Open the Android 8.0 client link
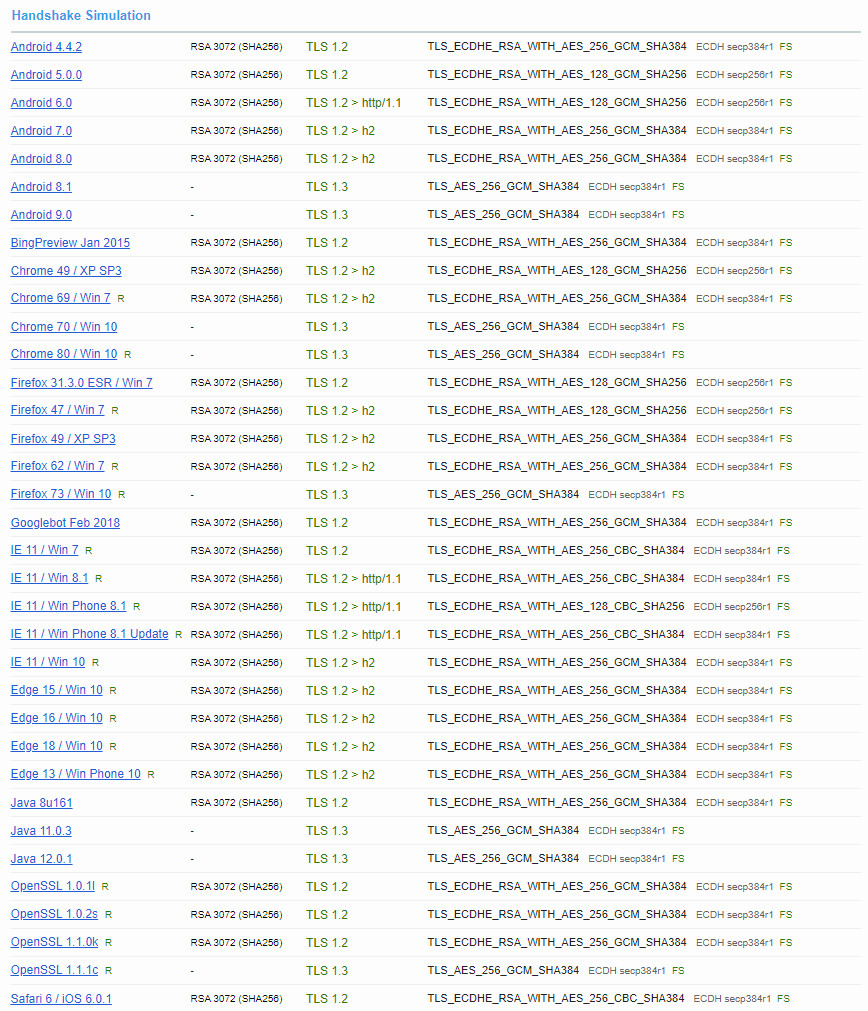The image size is (868, 1011). 41,159
